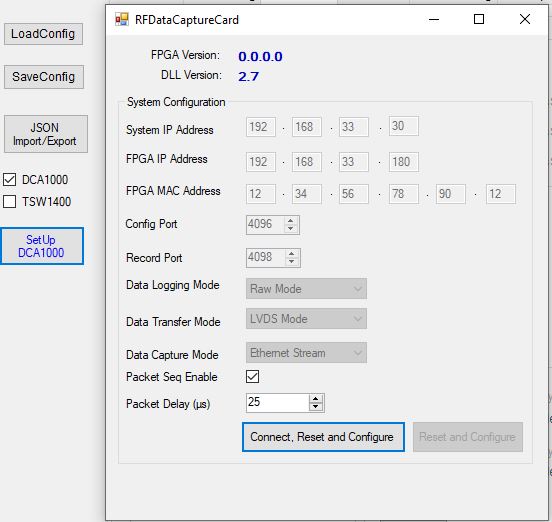Click the LoadConfig button

tap(43, 34)
